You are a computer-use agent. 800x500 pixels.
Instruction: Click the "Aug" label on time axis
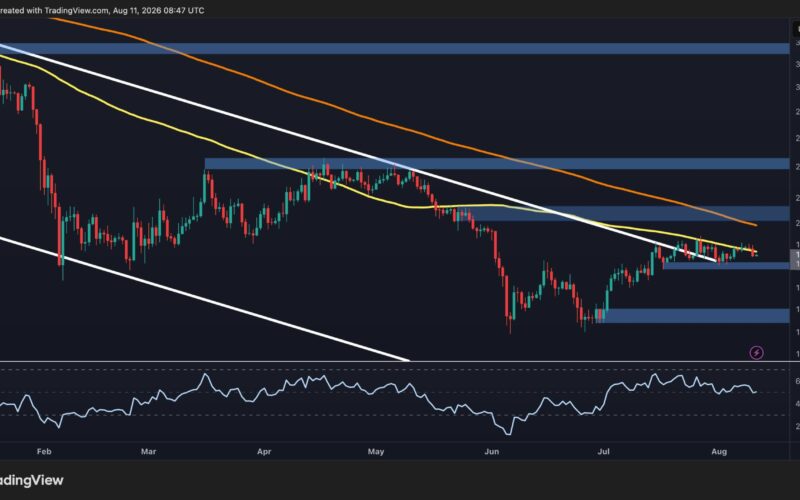pos(719,452)
